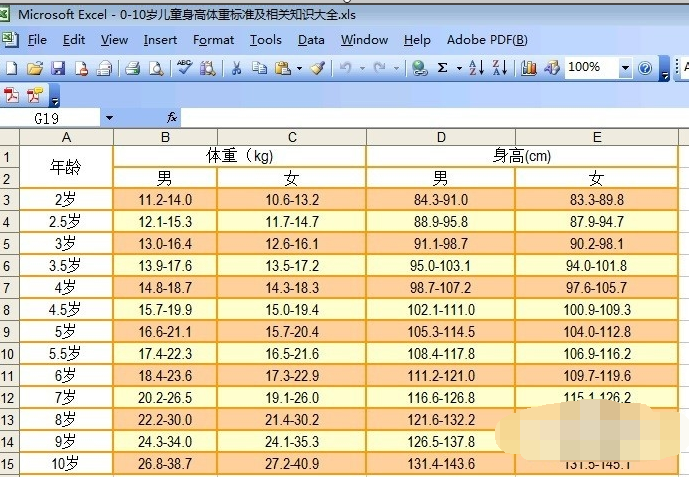This screenshot has width=689, height=477.
Task: Click the New blank workbook icon
Action: pos(11,68)
